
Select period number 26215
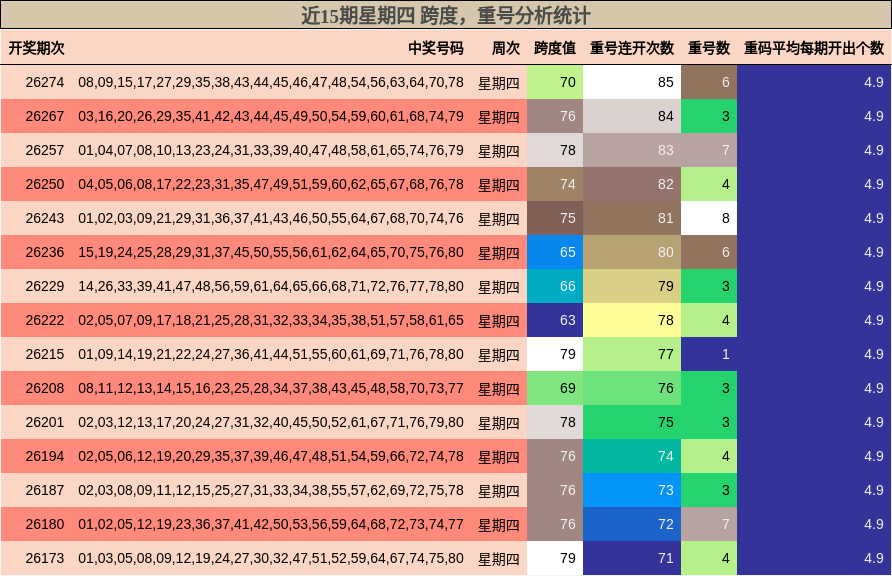click(45, 354)
